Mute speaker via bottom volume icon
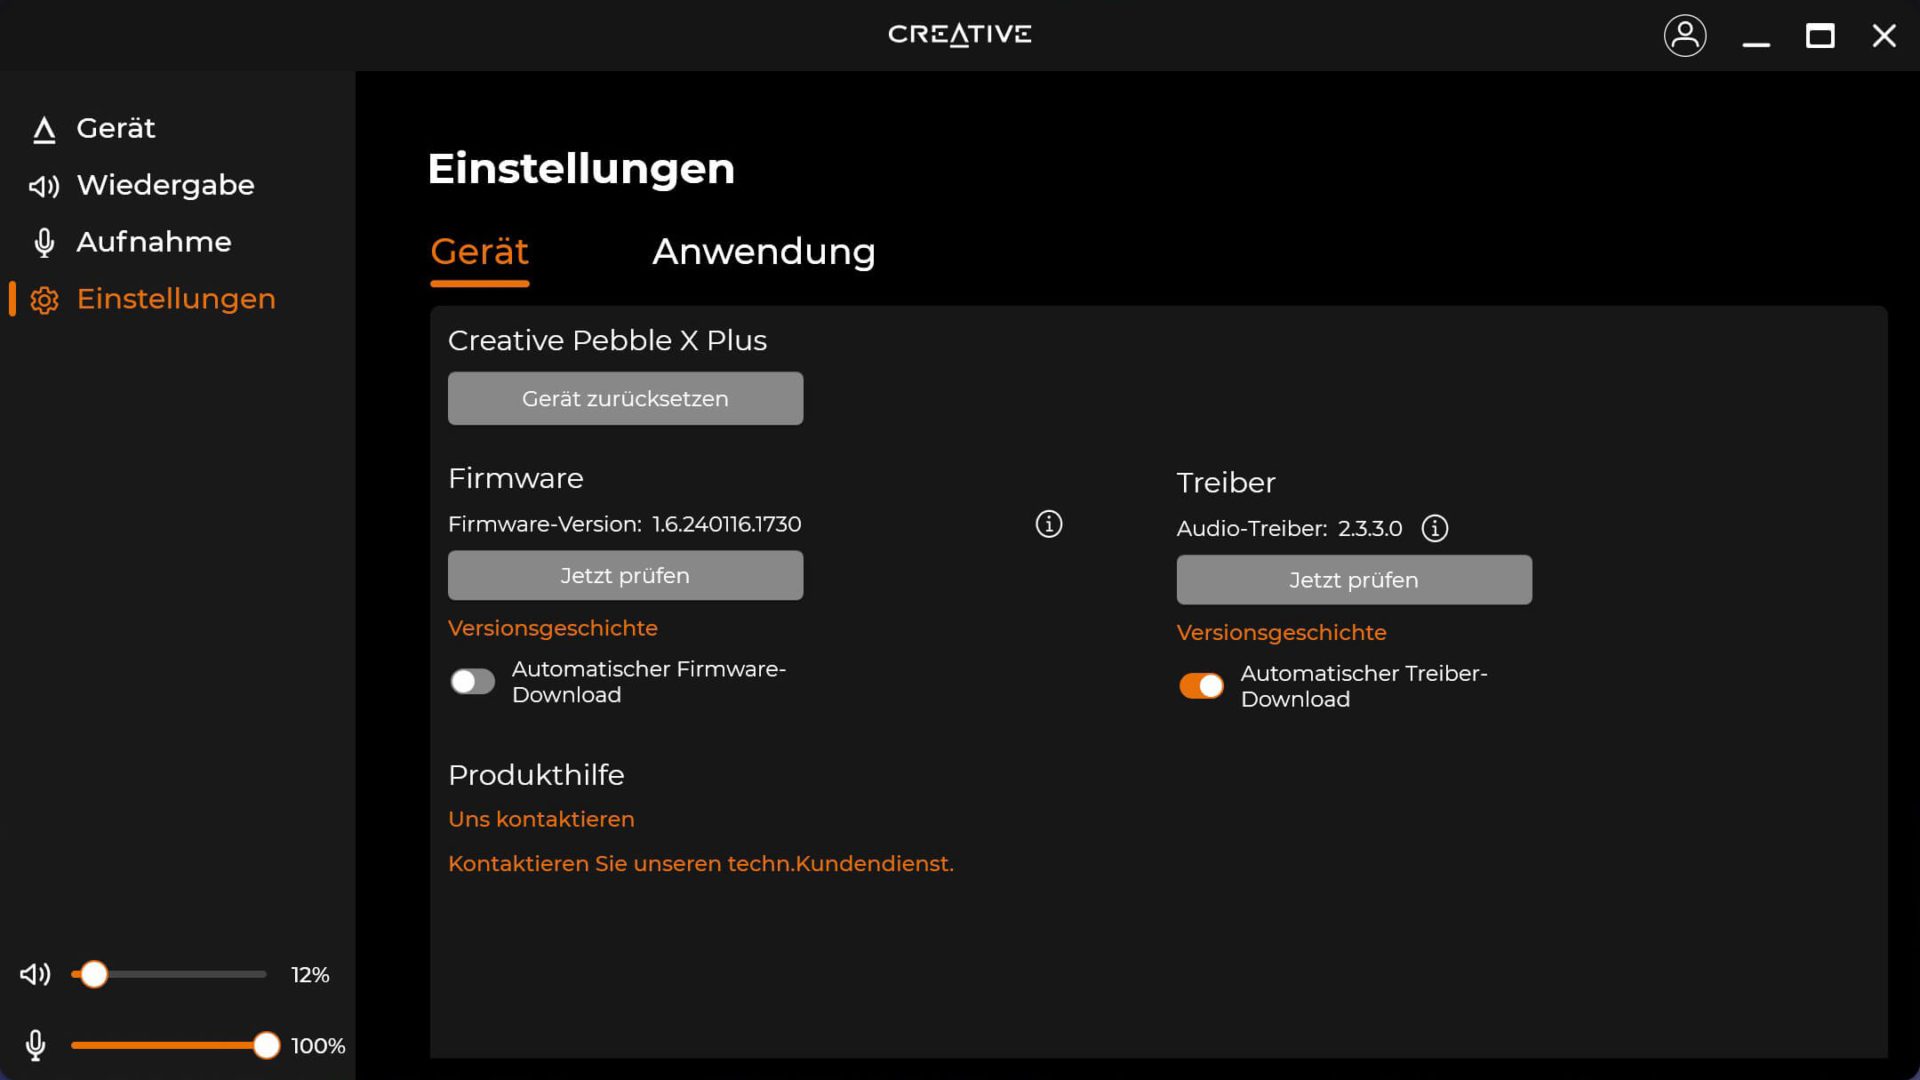The width and height of the screenshot is (1920, 1080). (x=35, y=974)
